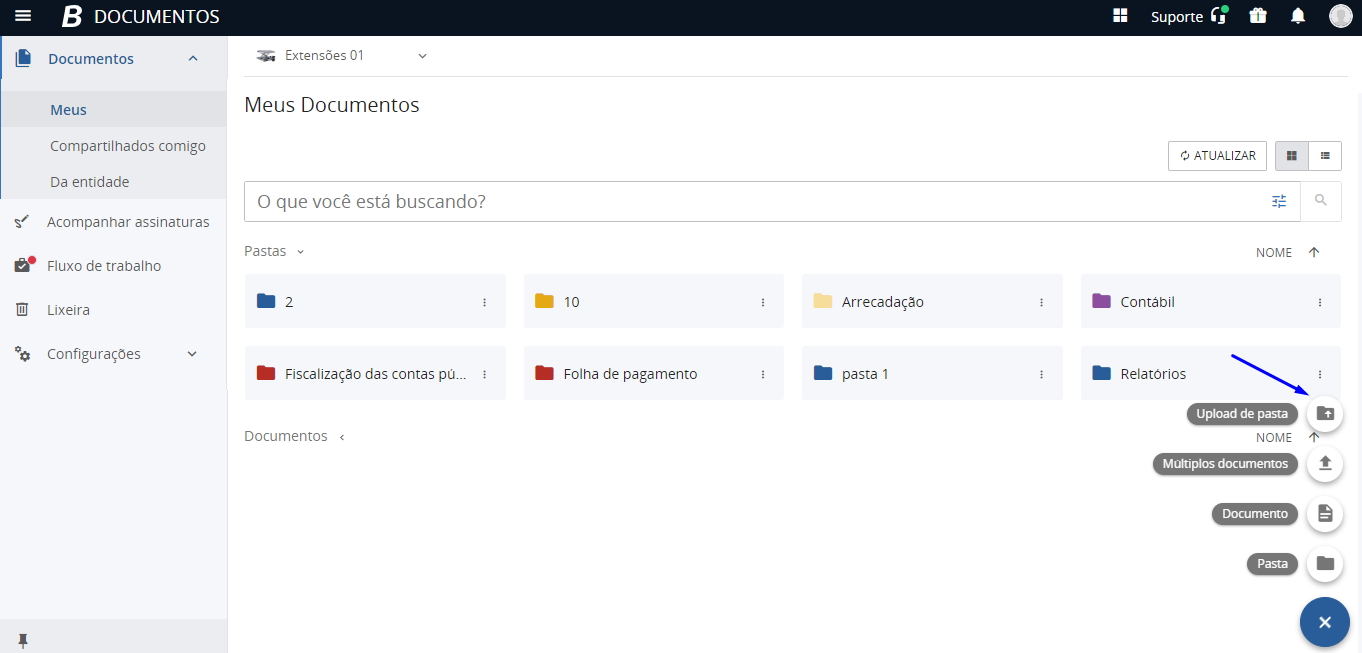Go to Lixeira in the sidebar
This screenshot has height=653, width=1362.
click(x=68, y=310)
